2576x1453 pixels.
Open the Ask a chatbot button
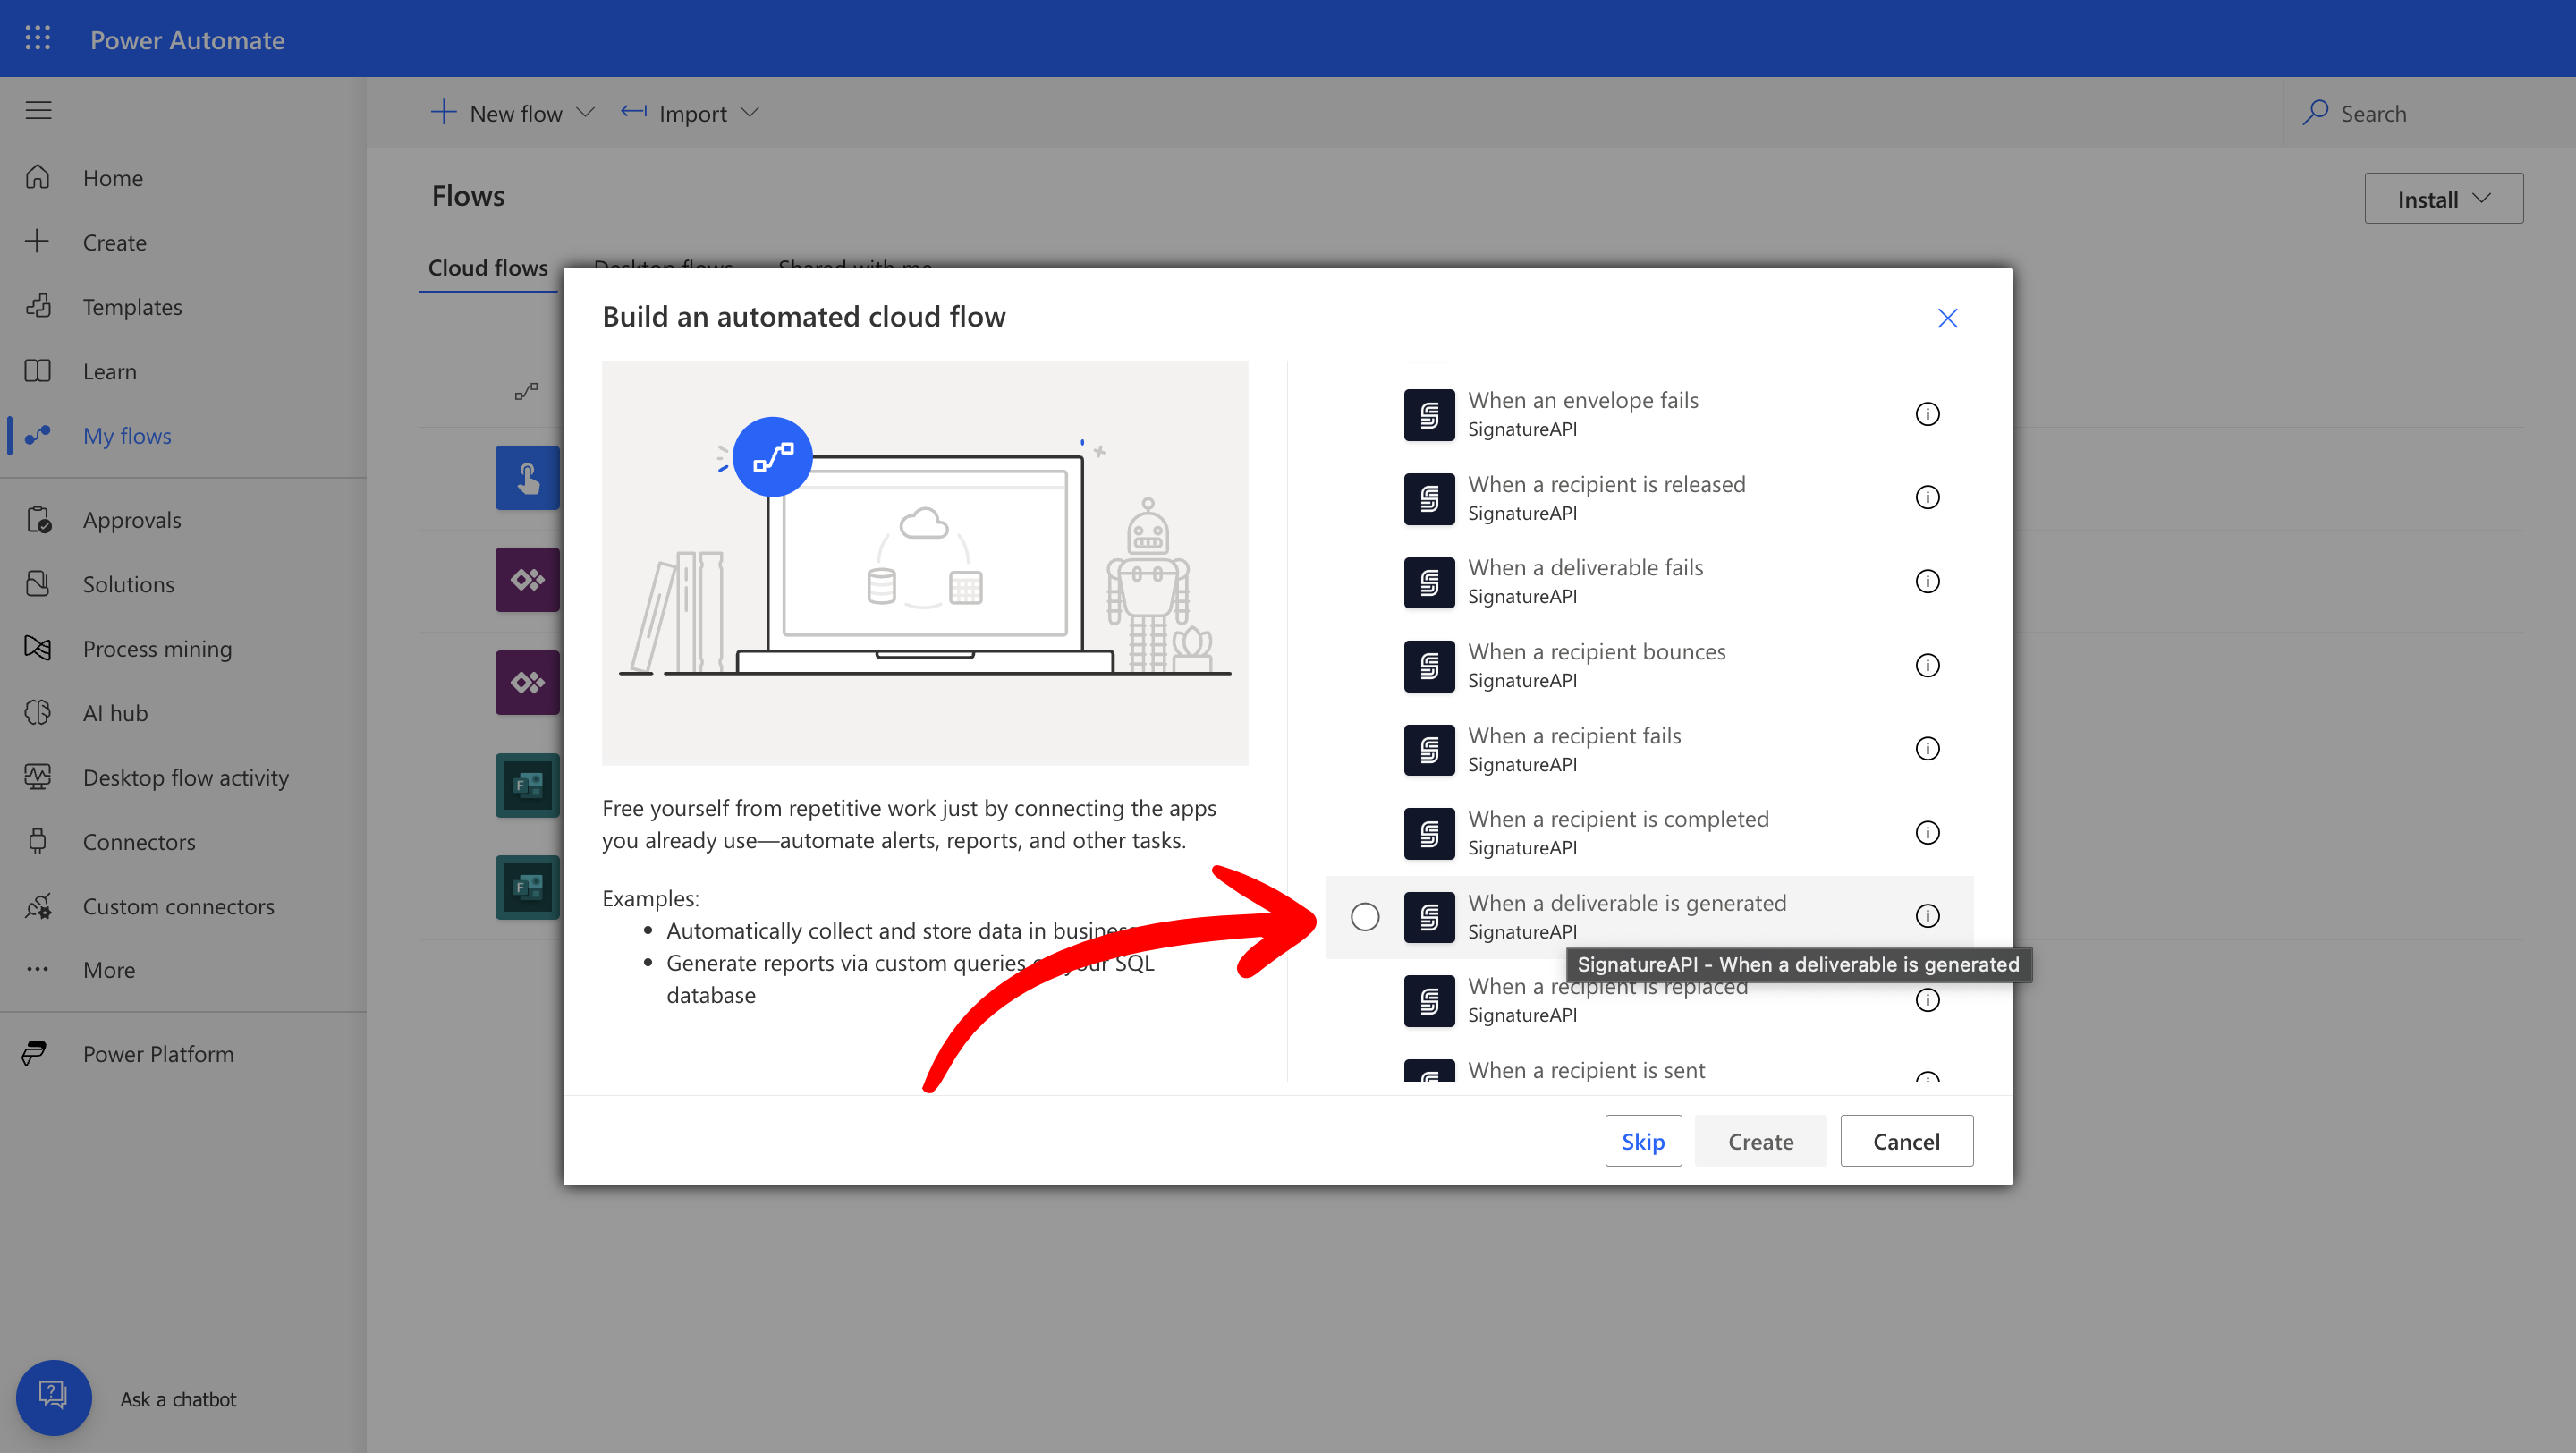(x=53, y=1397)
